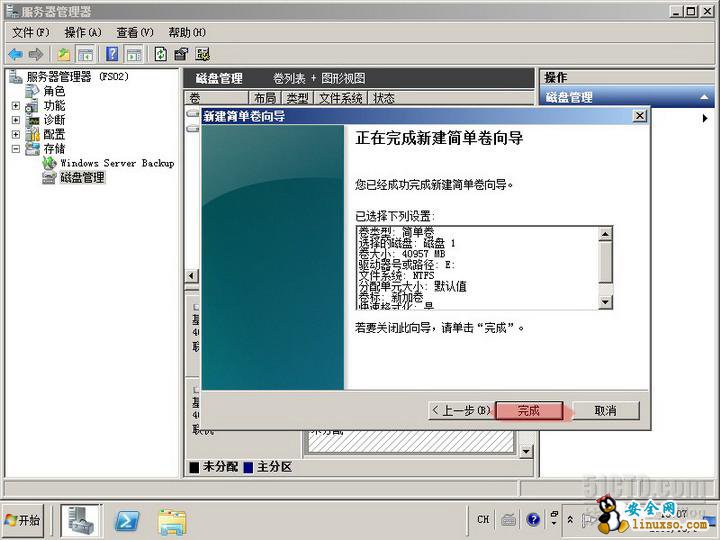Collapse the 存储 tree node

16,149
